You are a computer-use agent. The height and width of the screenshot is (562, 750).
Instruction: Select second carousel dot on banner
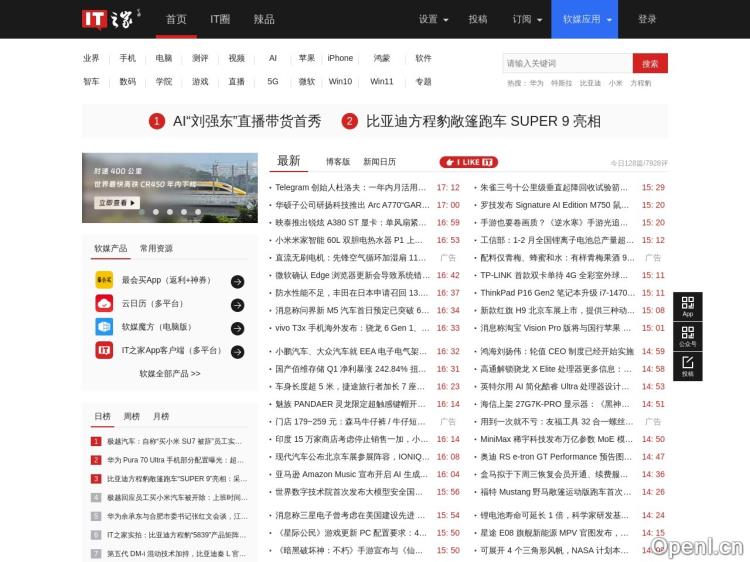[x=155, y=212]
